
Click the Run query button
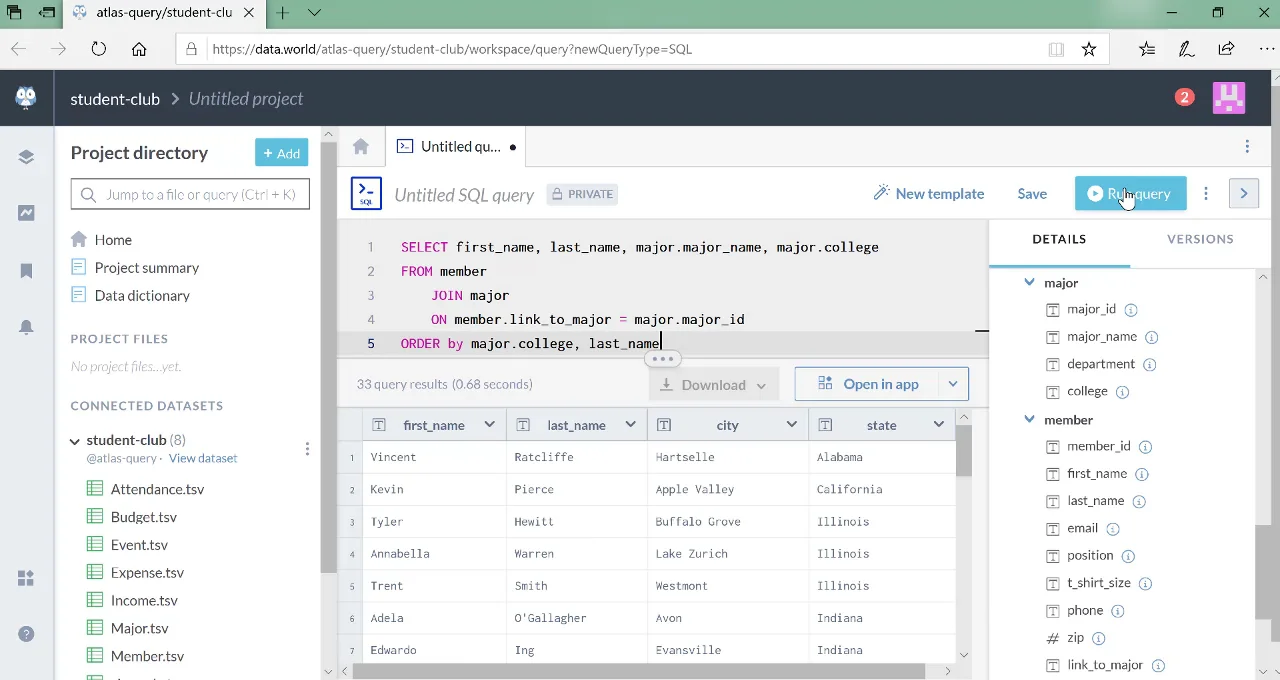click(1130, 194)
